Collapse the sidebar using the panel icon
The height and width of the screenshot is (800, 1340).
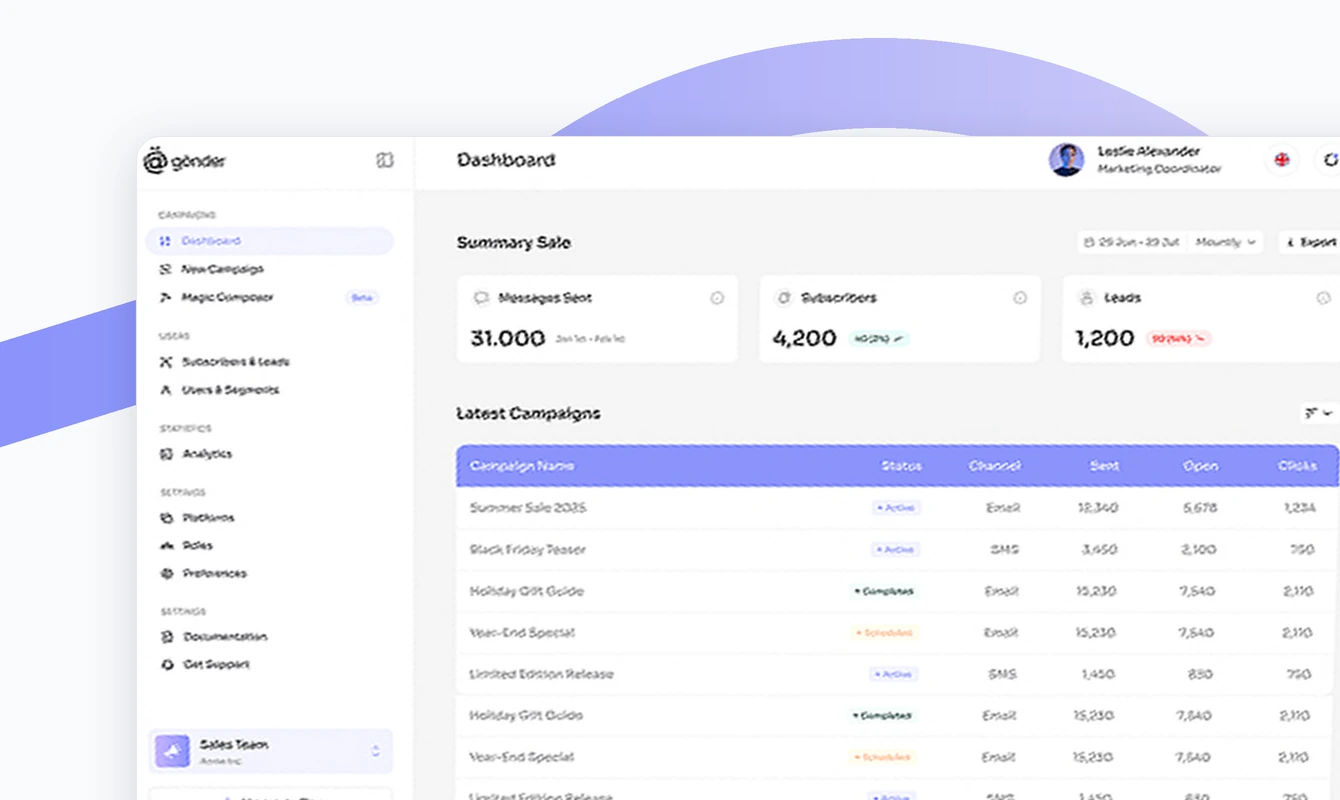tap(385, 160)
